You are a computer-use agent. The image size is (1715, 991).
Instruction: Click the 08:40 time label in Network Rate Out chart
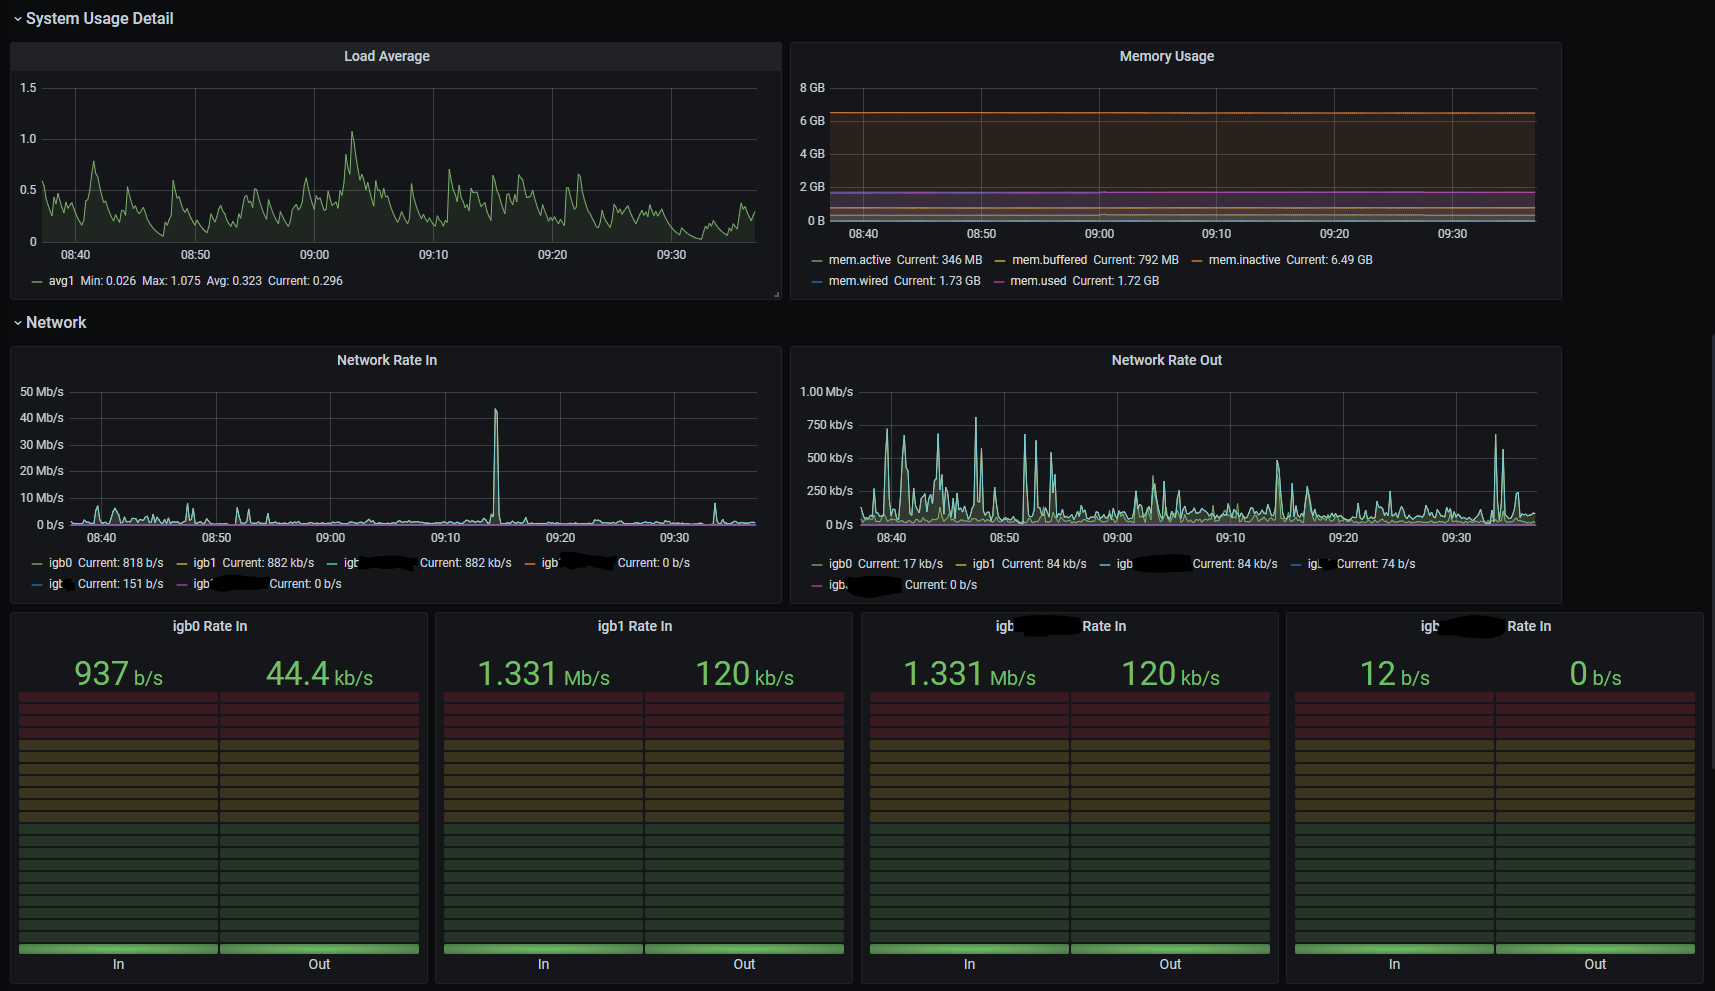(x=891, y=538)
